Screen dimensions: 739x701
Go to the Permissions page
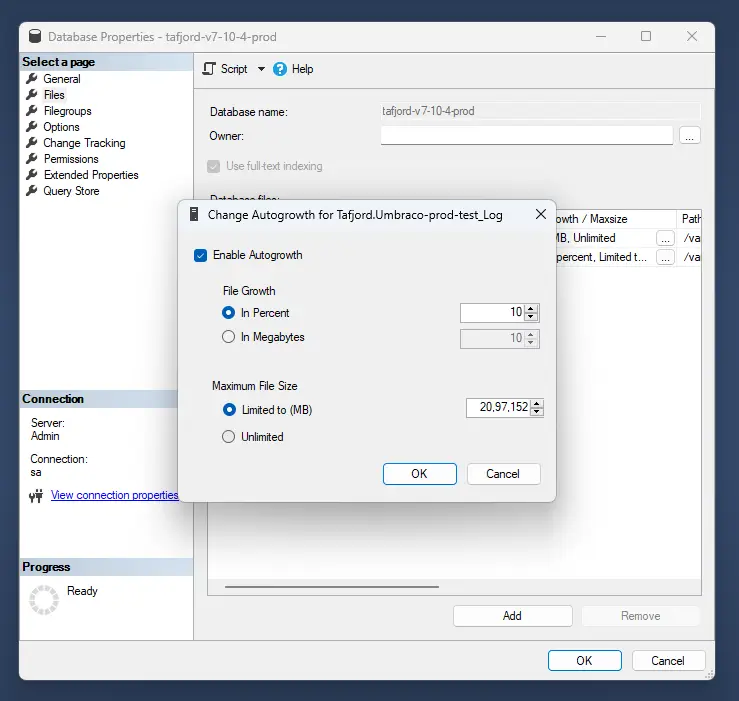pos(70,159)
